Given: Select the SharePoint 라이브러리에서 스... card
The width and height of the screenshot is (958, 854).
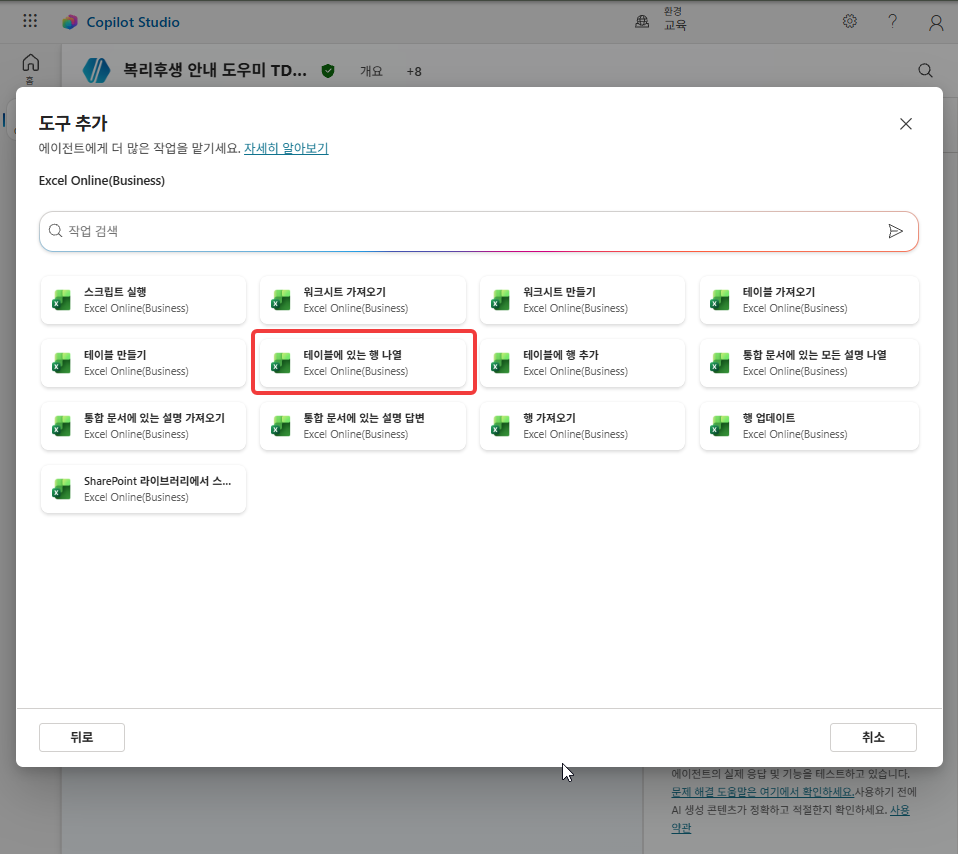Looking at the screenshot, I should pyautogui.click(x=144, y=489).
